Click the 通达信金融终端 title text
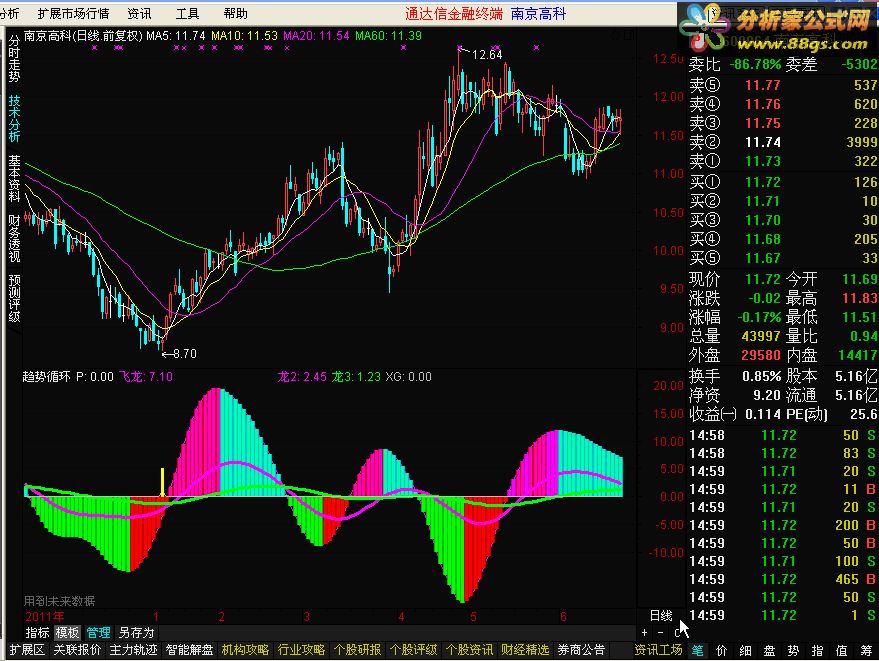Screen dimensions: 879x661 [x=454, y=14]
